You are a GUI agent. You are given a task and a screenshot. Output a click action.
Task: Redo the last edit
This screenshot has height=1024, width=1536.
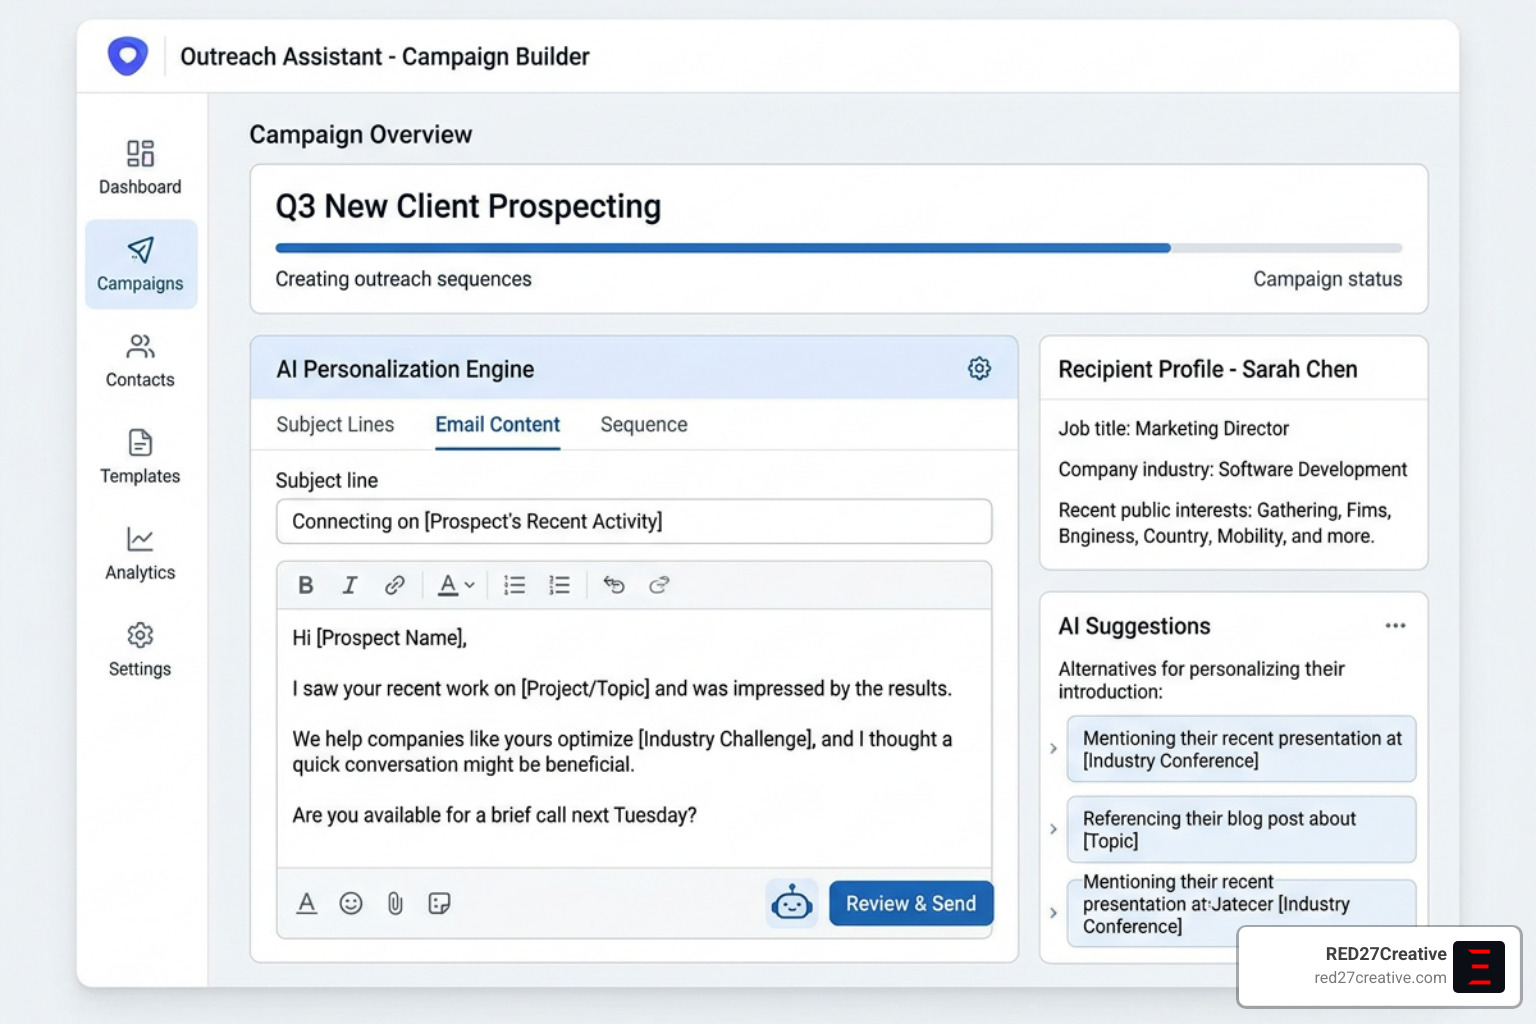[x=659, y=585]
